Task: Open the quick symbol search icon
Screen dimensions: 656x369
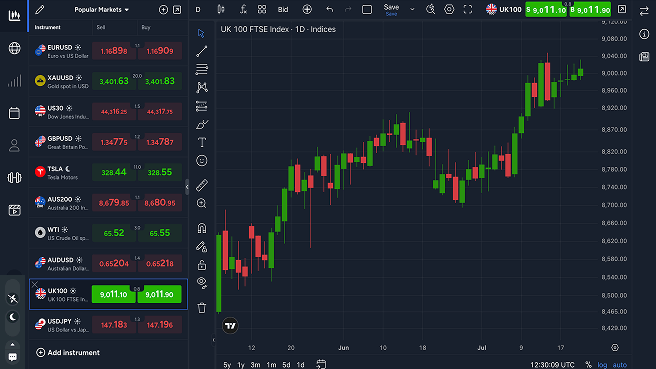Action: [430, 9]
